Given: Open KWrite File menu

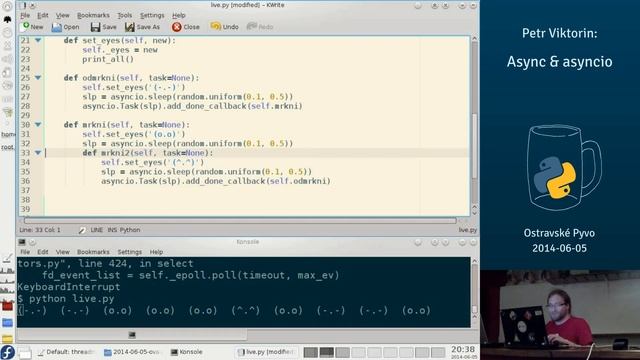Looking at the screenshot, I should pos(25,15).
